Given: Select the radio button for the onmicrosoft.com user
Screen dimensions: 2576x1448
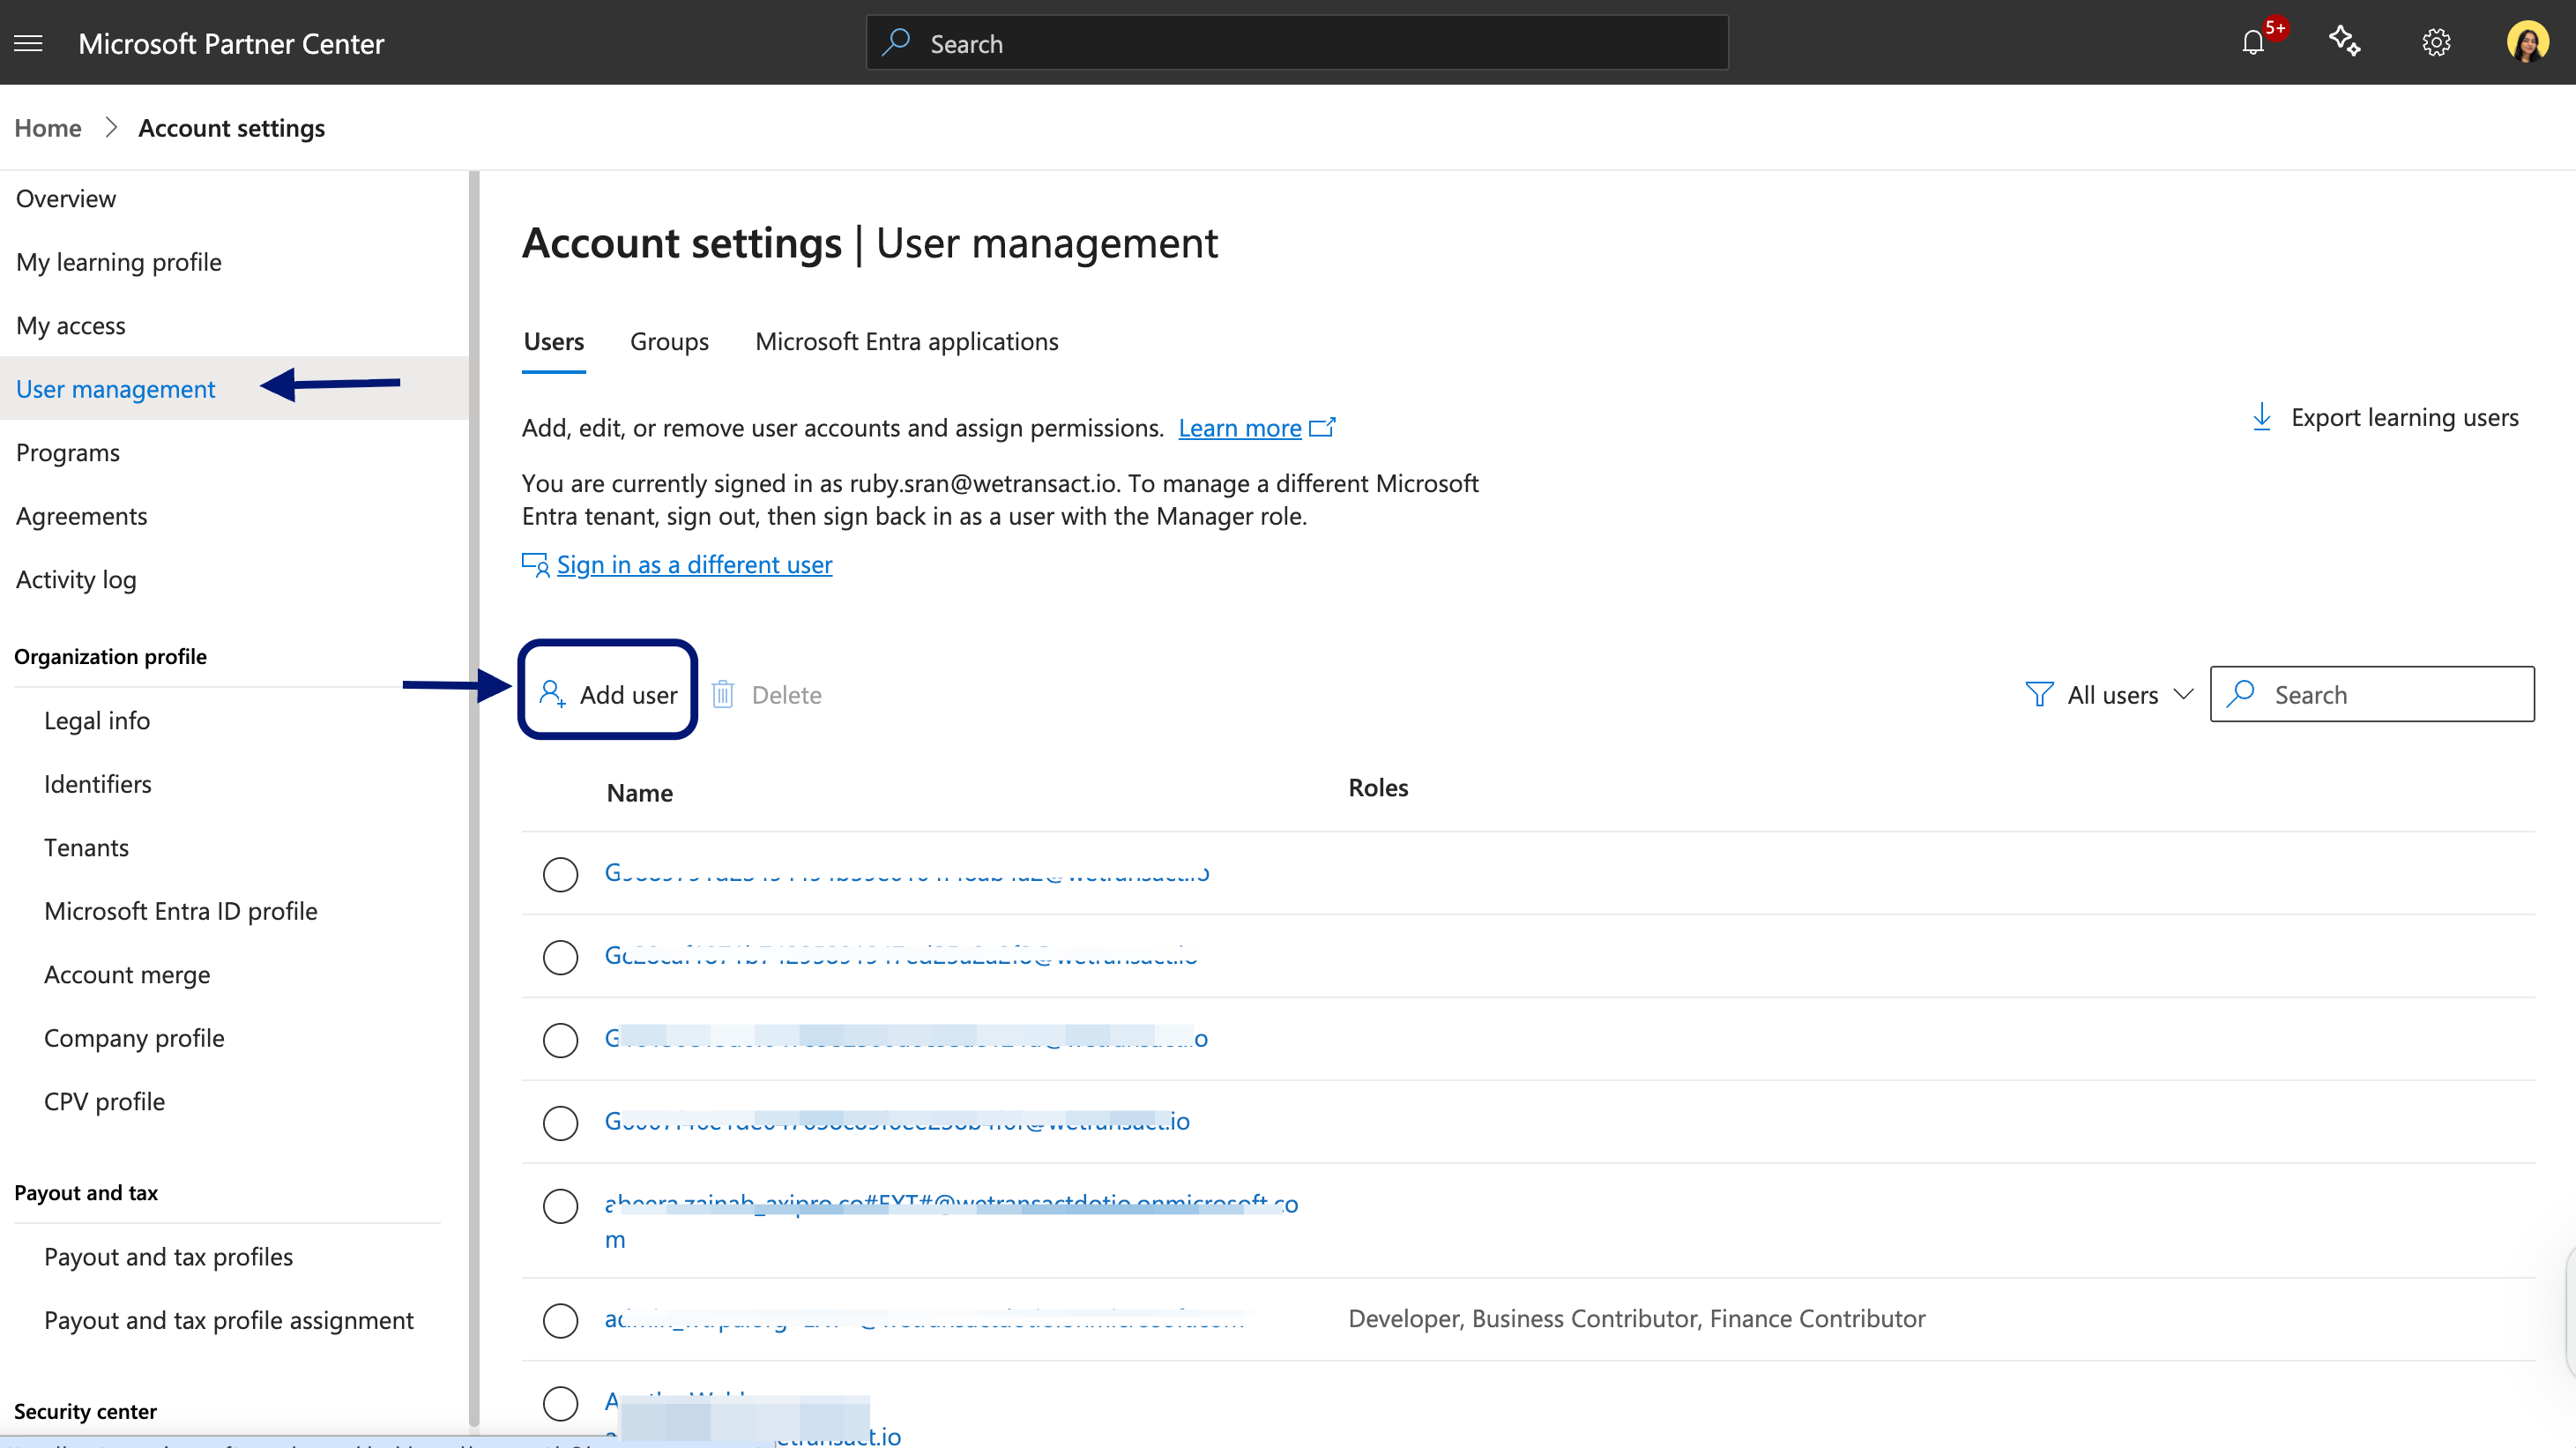Looking at the screenshot, I should 560,1206.
